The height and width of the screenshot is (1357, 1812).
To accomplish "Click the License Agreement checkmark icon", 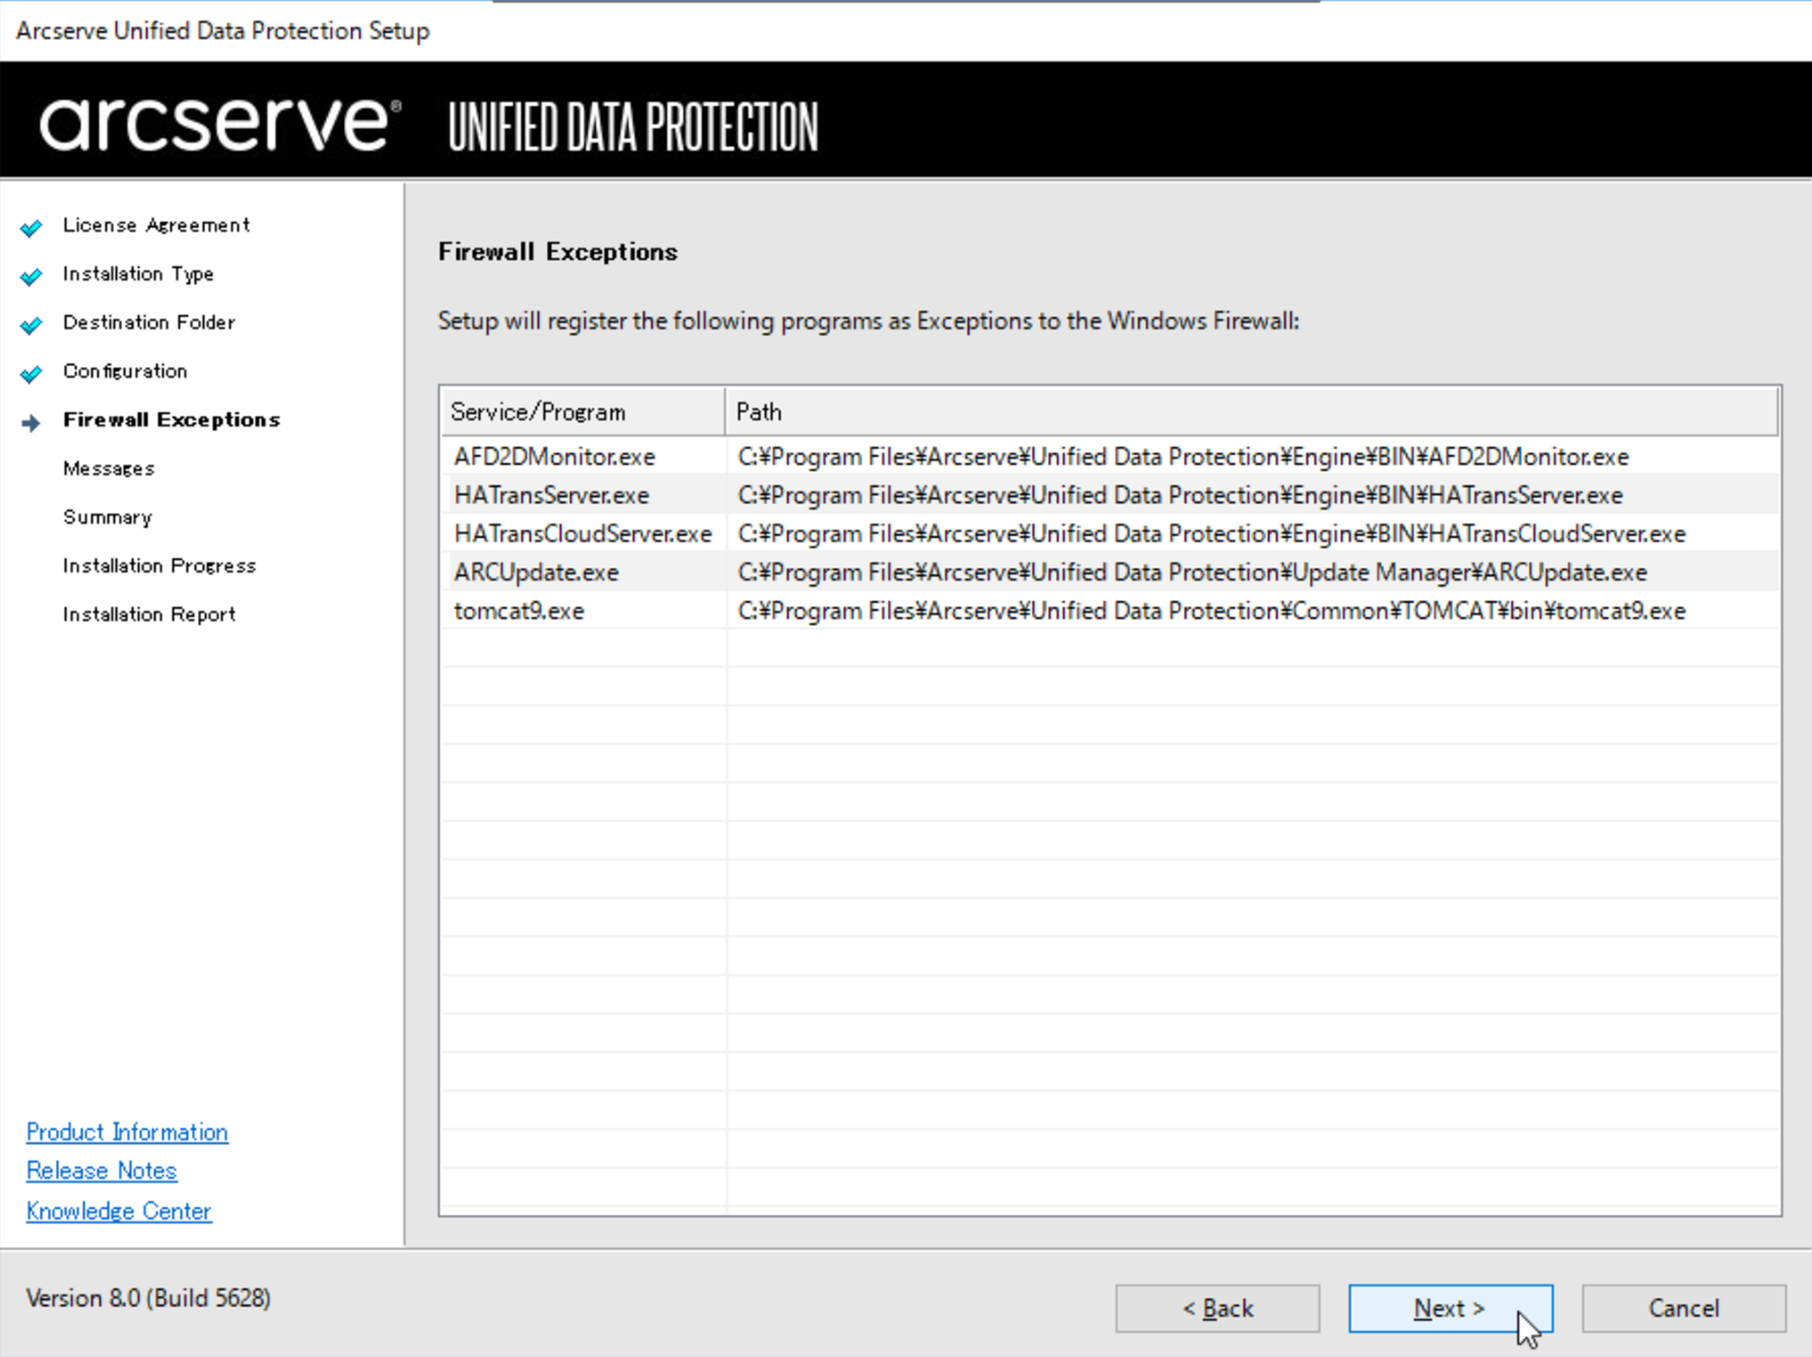I will 31,227.
